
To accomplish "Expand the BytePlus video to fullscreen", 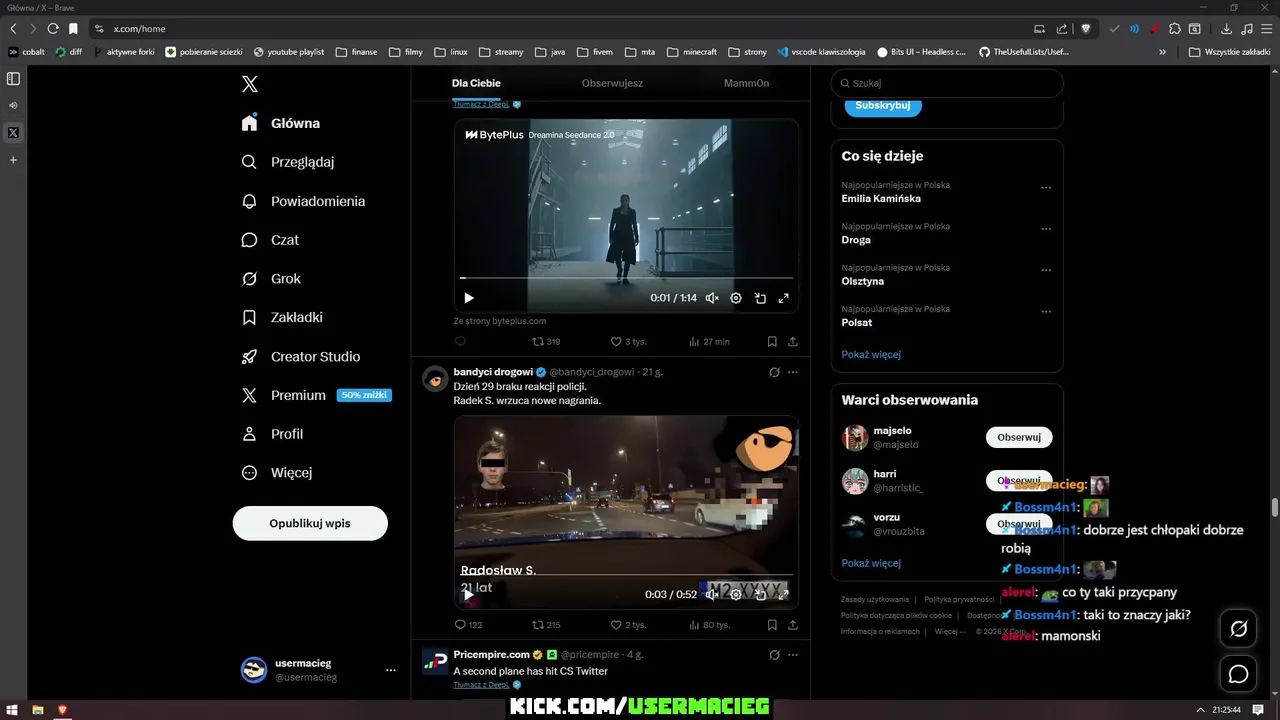I will pyautogui.click(x=784, y=298).
